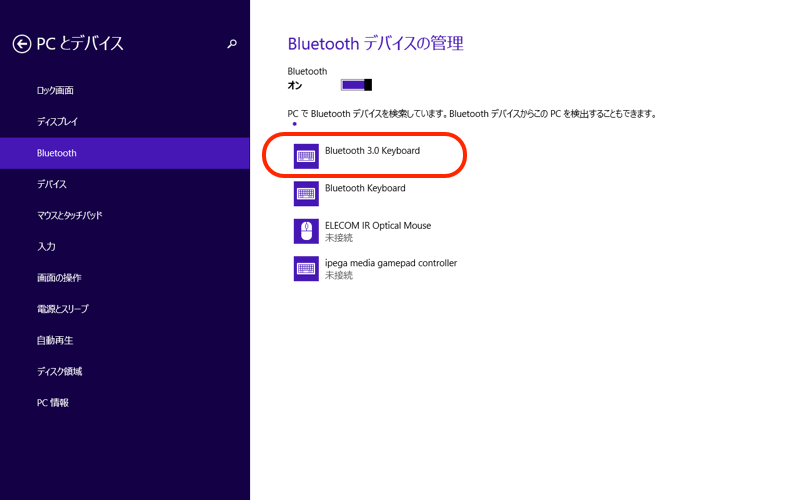Click the Bluetooth 3.0 Keyboard icon
This screenshot has width=800, height=500.
click(x=306, y=155)
